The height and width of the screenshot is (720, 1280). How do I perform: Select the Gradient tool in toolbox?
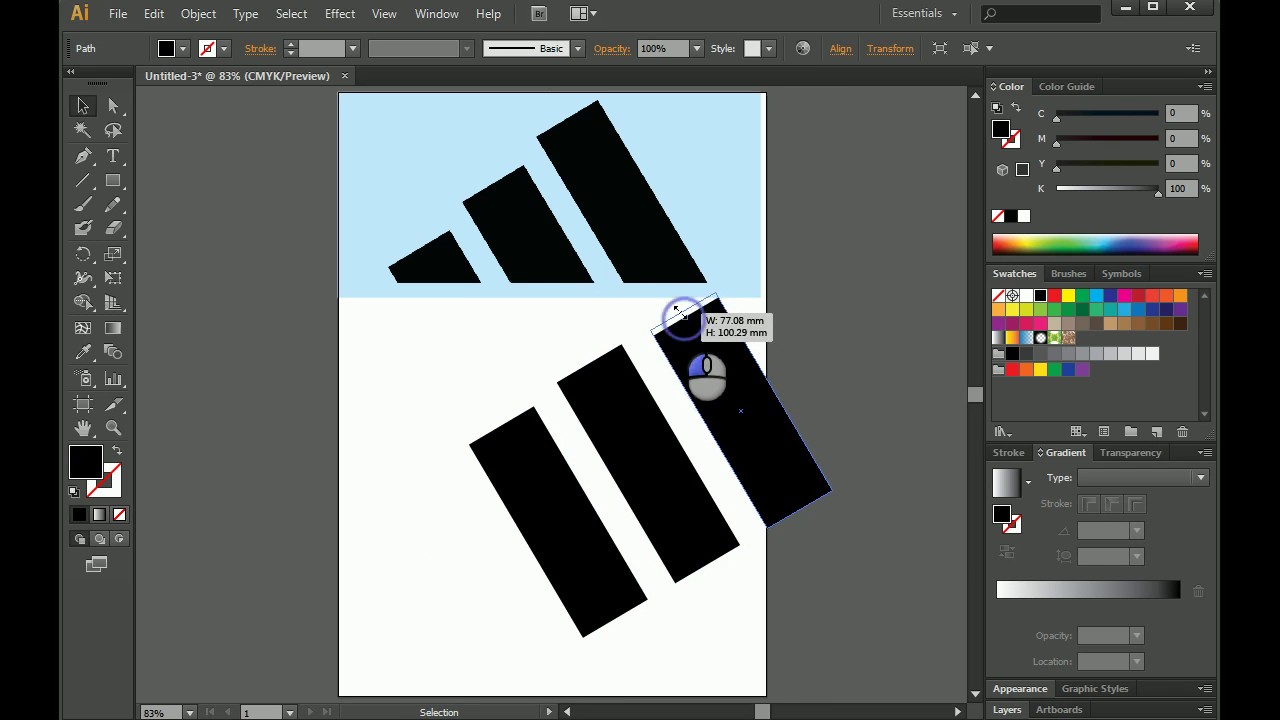point(113,328)
